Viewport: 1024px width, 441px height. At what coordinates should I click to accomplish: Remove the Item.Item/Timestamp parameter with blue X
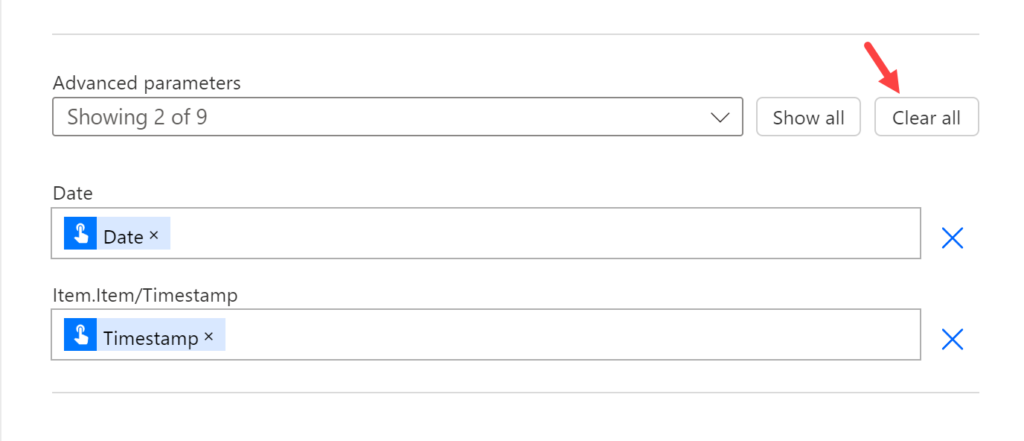(x=952, y=339)
